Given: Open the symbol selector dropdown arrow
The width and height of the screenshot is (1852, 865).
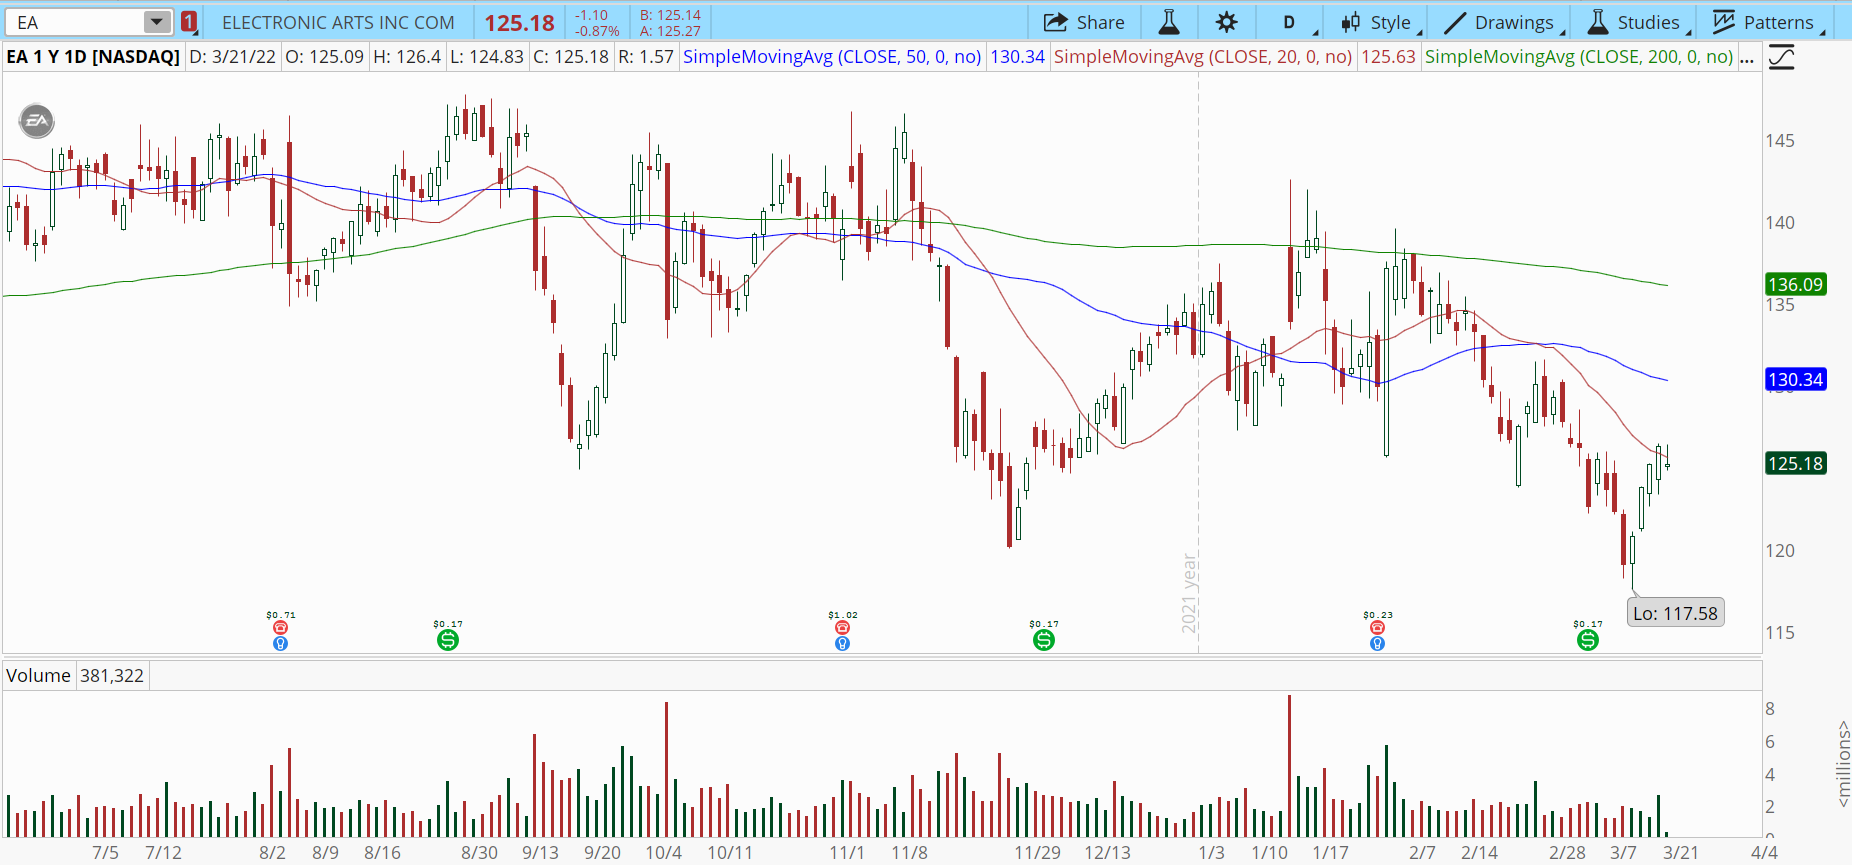Looking at the screenshot, I should [157, 22].
